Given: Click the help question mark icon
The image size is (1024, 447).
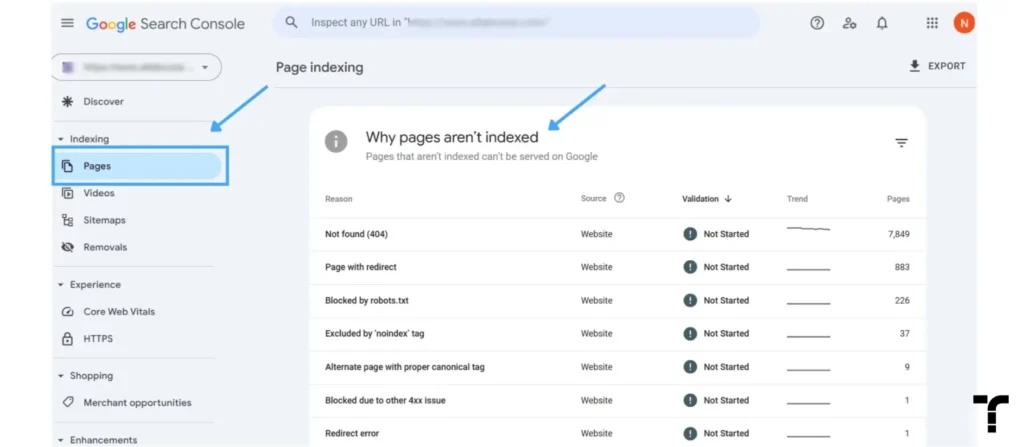Looking at the screenshot, I should [817, 23].
